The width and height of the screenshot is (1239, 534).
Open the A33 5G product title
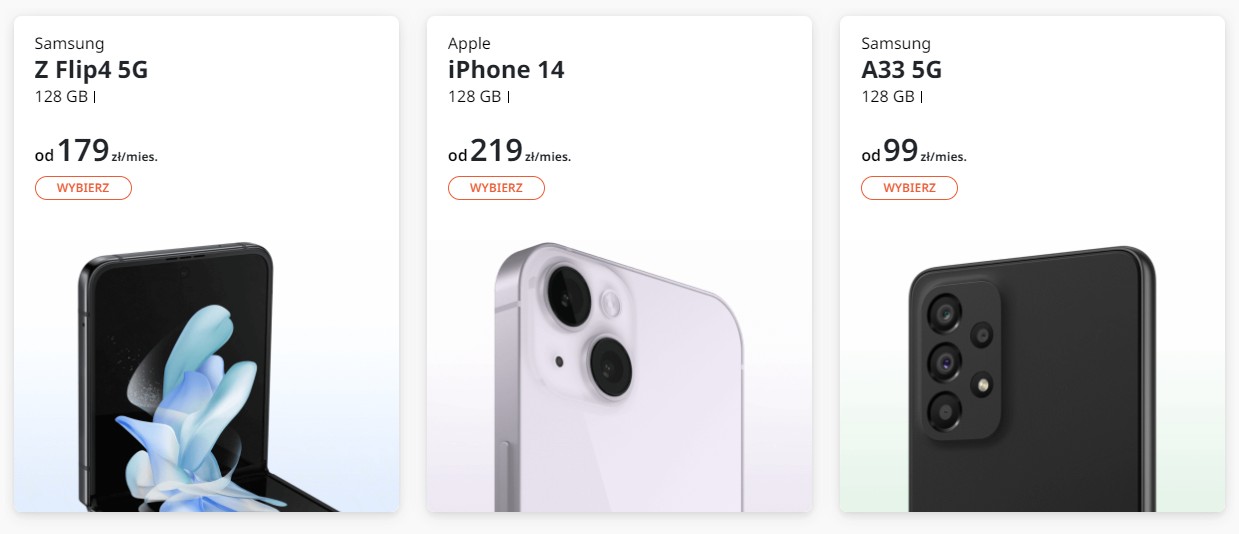[901, 70]
